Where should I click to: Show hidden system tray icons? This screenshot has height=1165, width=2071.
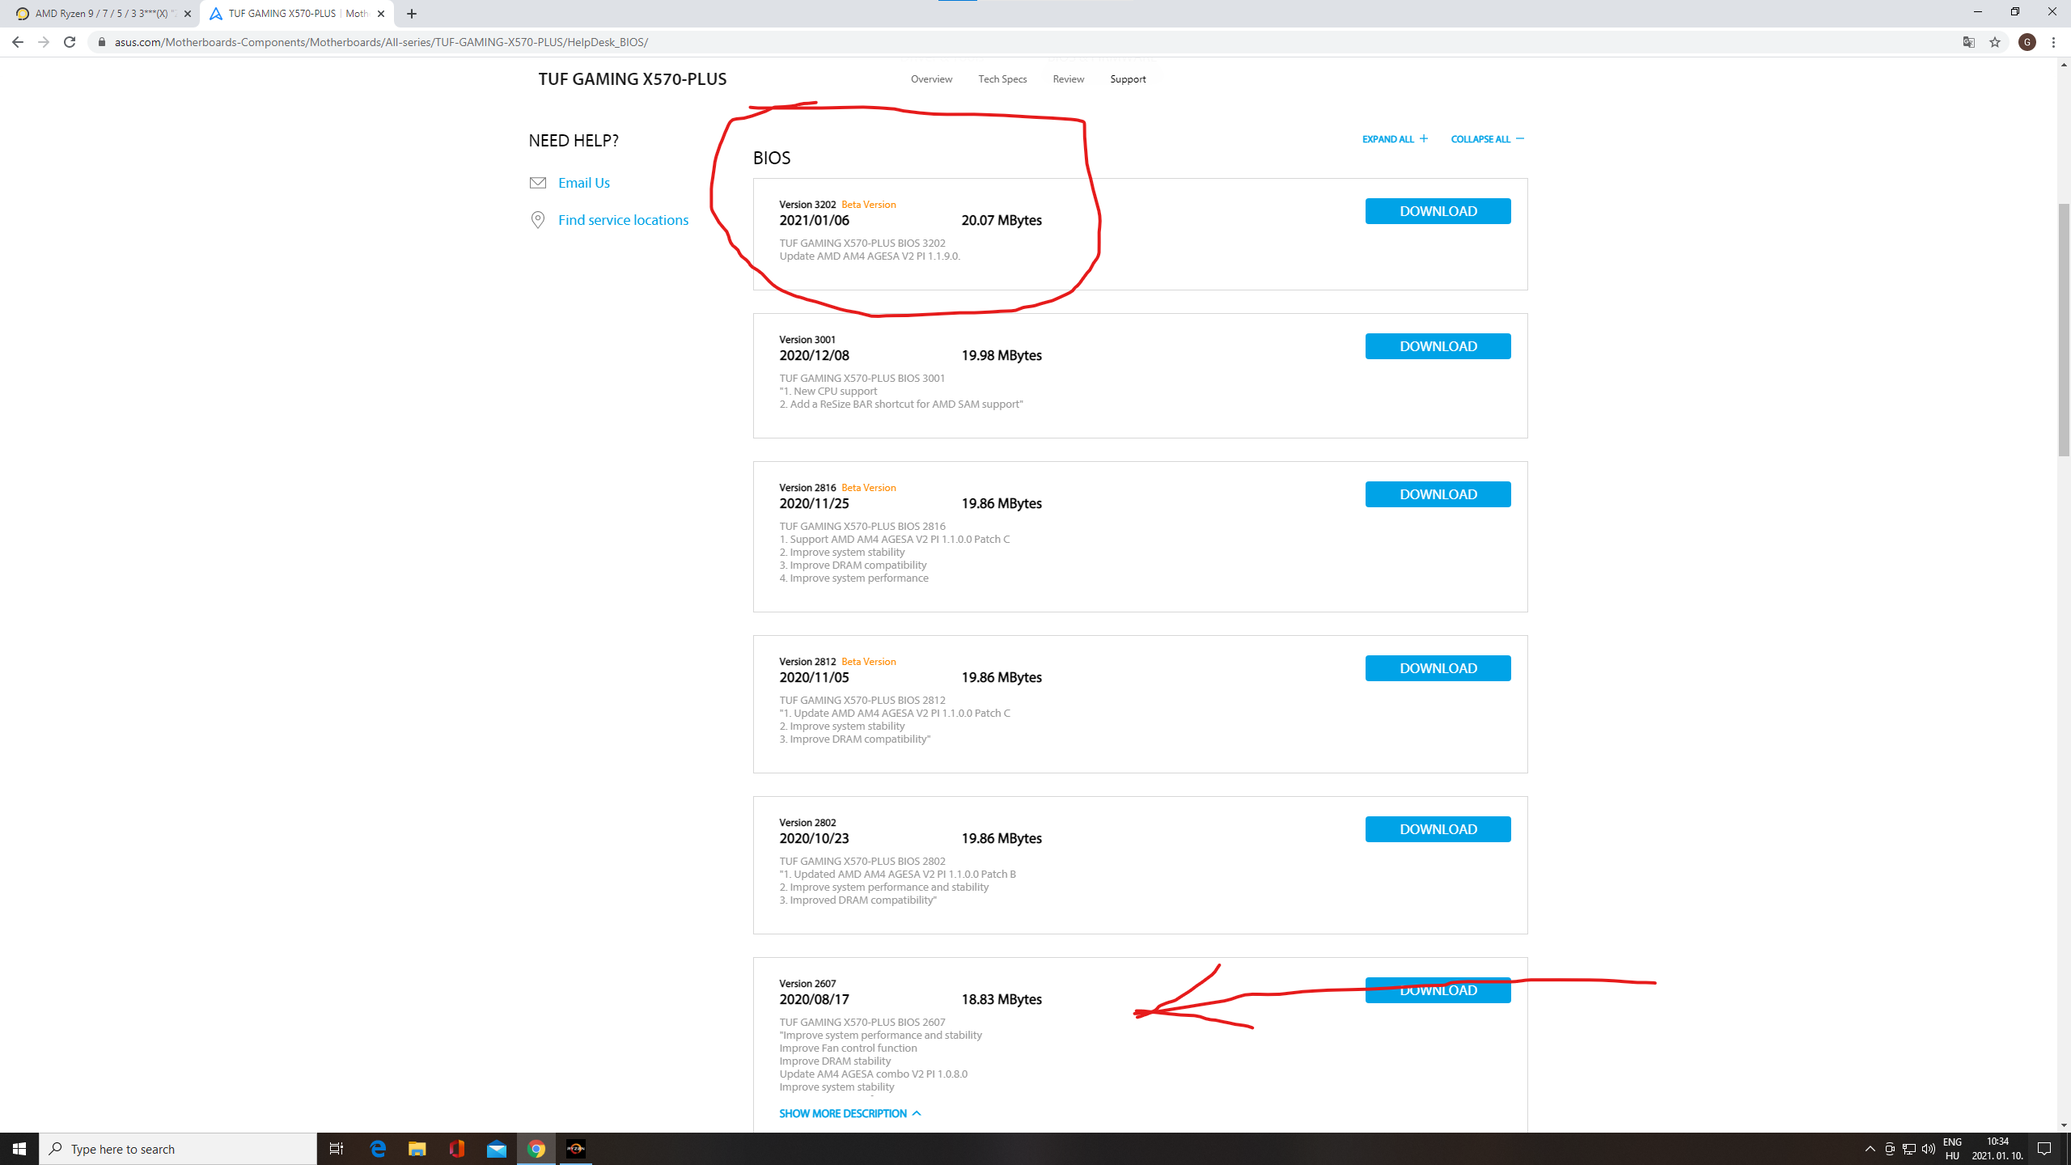pyautogui.click(x=1870, y=1149)
